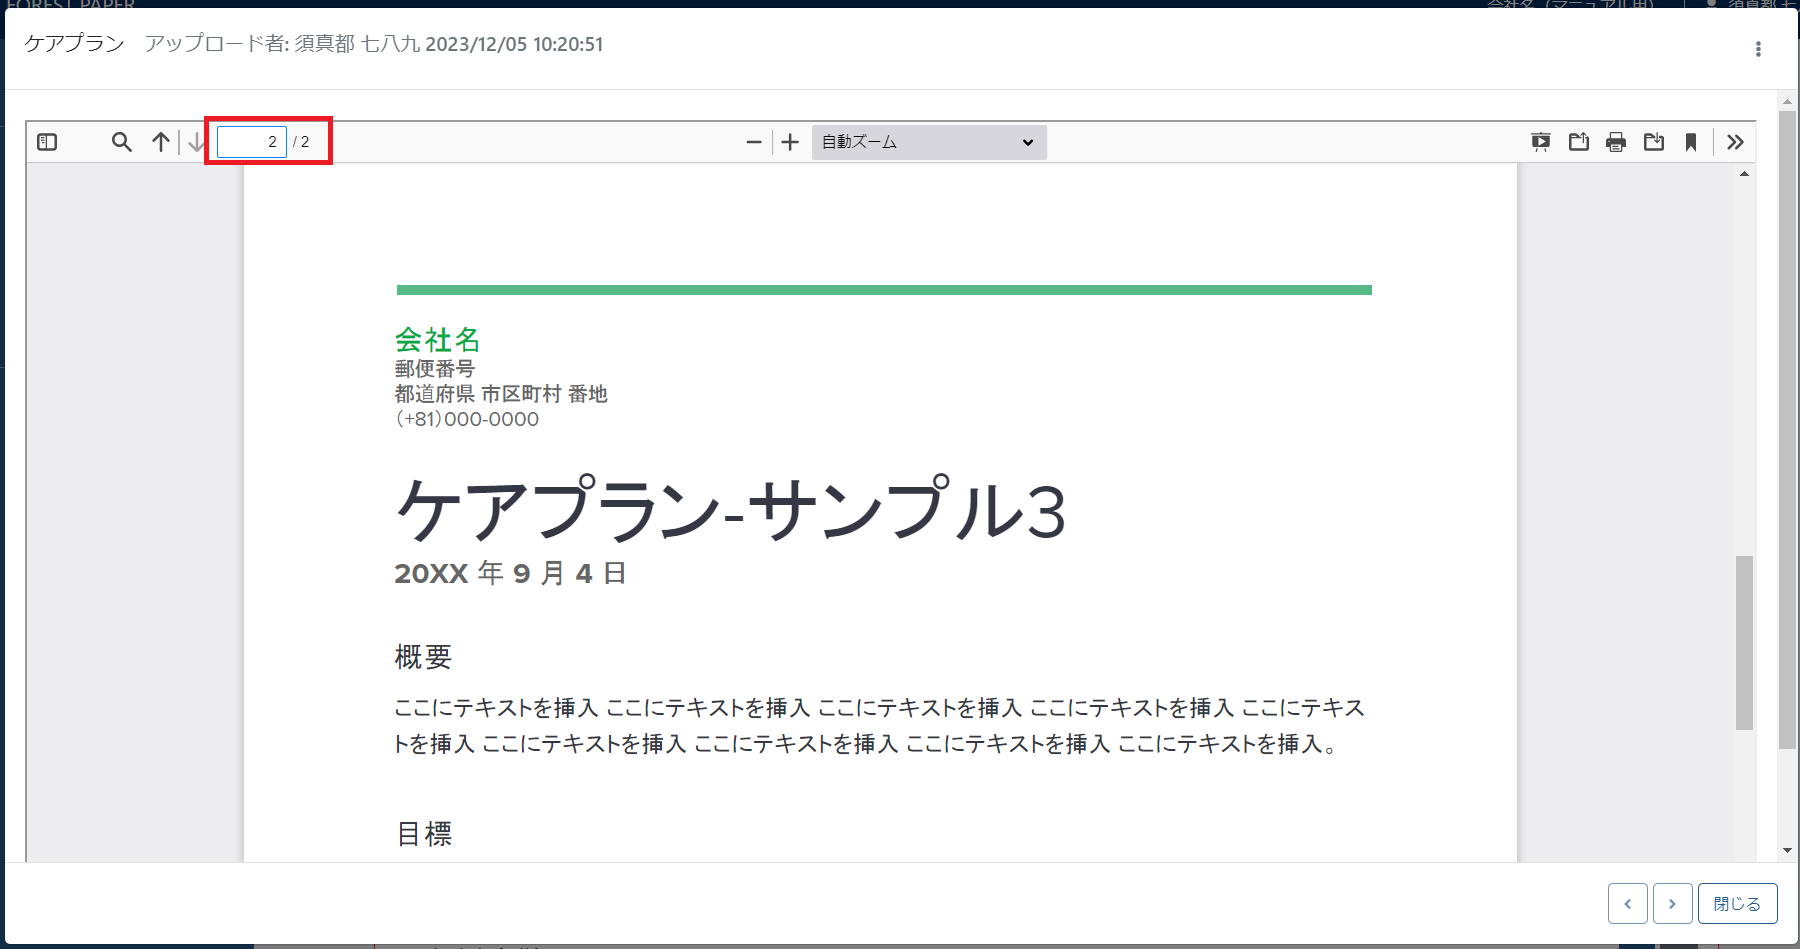Screen dimensions: 1800x949
Task: Open a file with the folder-up icon
Action: click(x=1579, y=142)
